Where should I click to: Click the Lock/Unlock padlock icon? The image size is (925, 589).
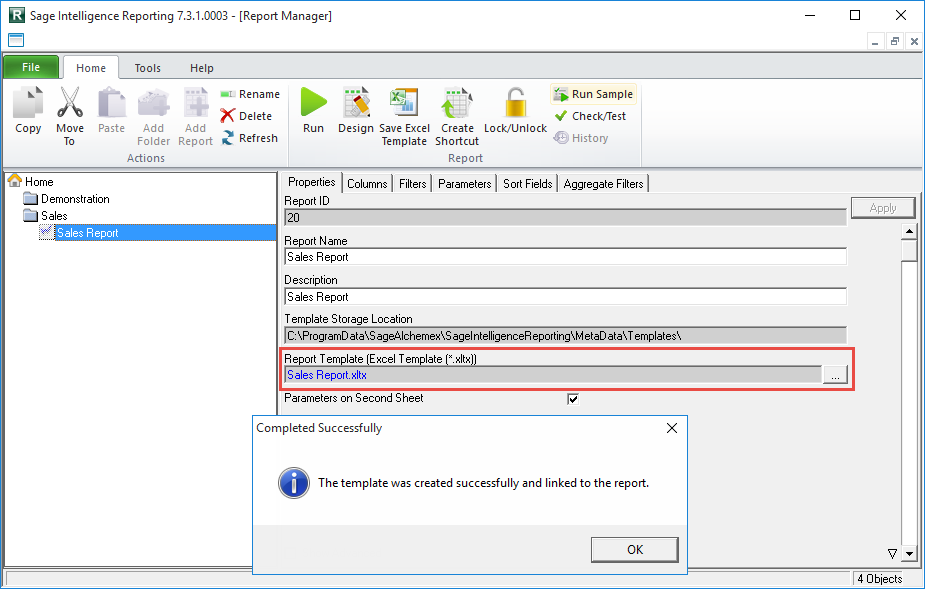(515, 102)
